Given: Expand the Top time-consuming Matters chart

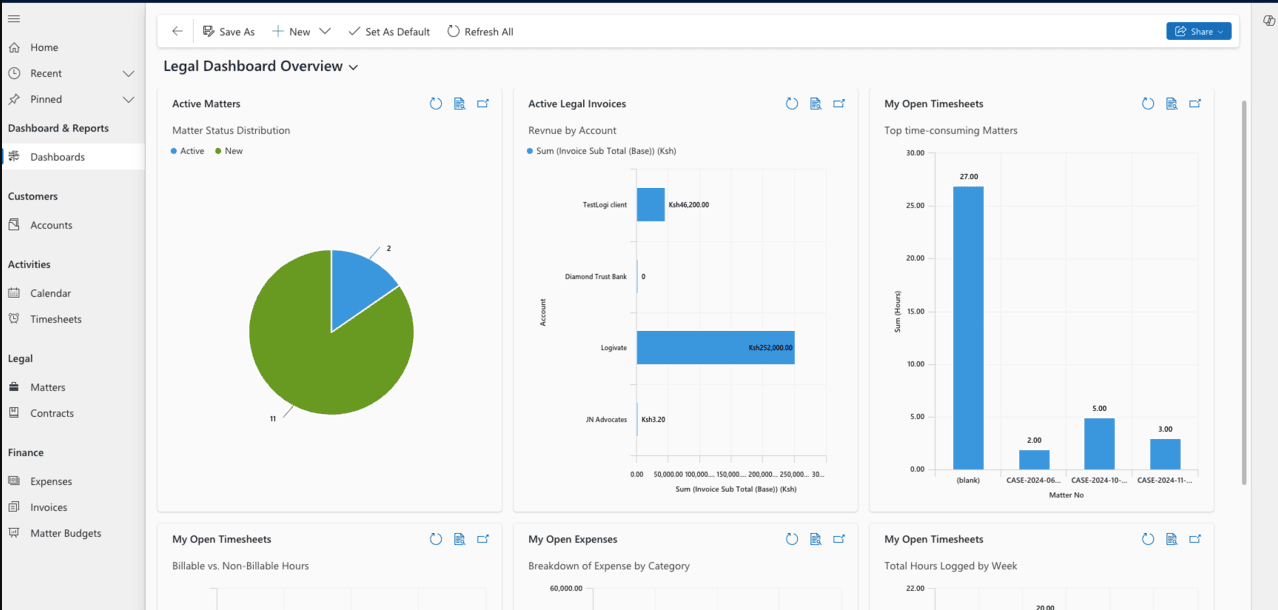Looking at the screenshot, I should [1195, 104].
